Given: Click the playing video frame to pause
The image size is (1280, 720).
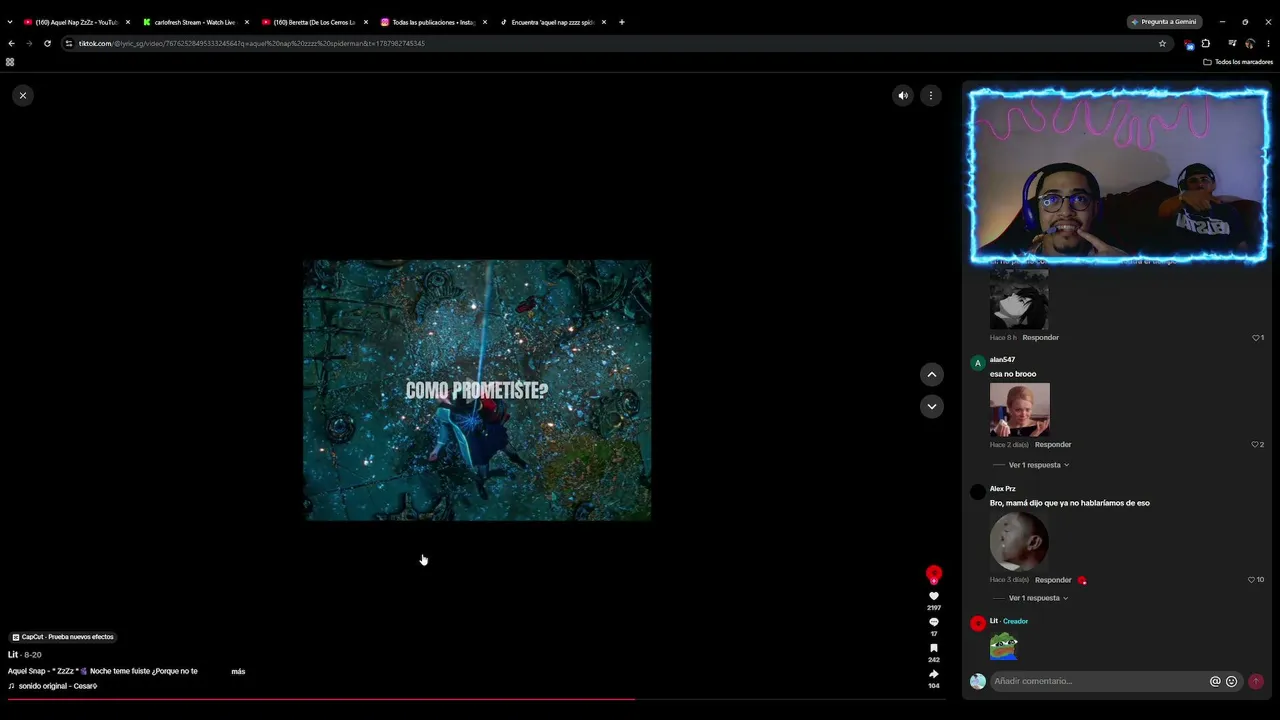Looking at the screenshot, I should (477, 390).
